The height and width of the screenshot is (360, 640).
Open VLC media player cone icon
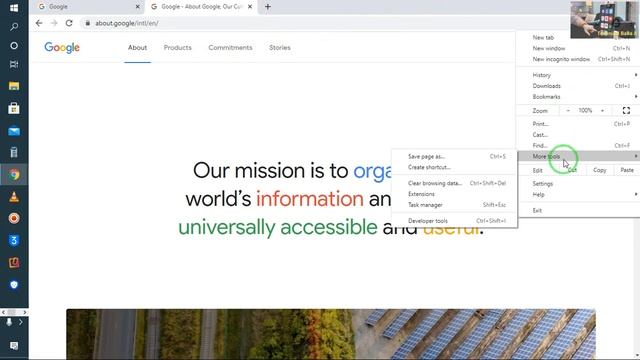pyautogui.click(x=14, y=197)
